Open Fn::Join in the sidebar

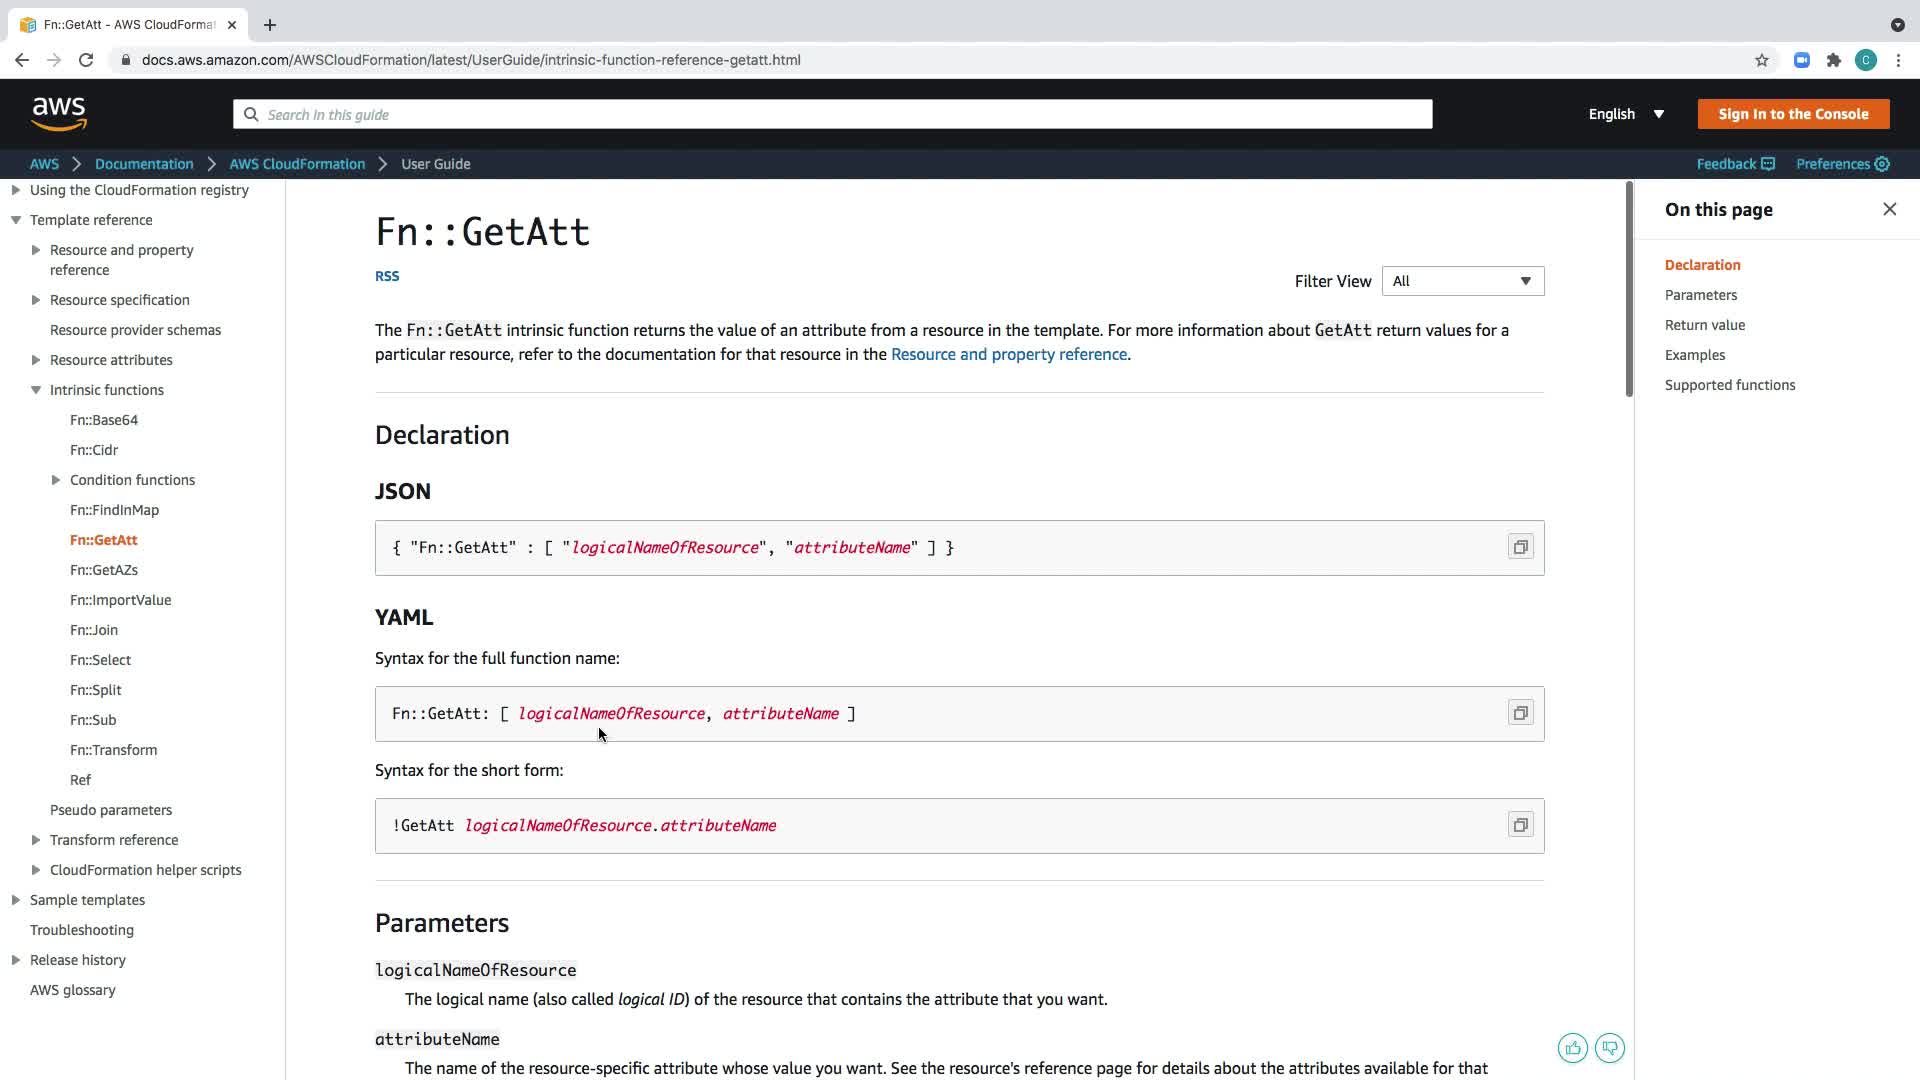pos(94,630)
